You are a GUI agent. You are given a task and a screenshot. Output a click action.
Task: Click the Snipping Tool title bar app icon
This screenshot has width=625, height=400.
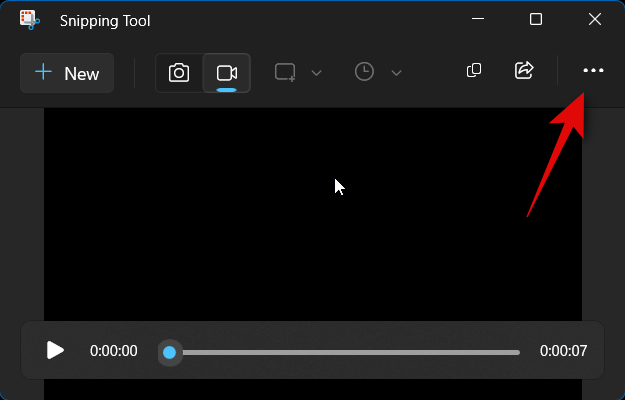[30, 20]
